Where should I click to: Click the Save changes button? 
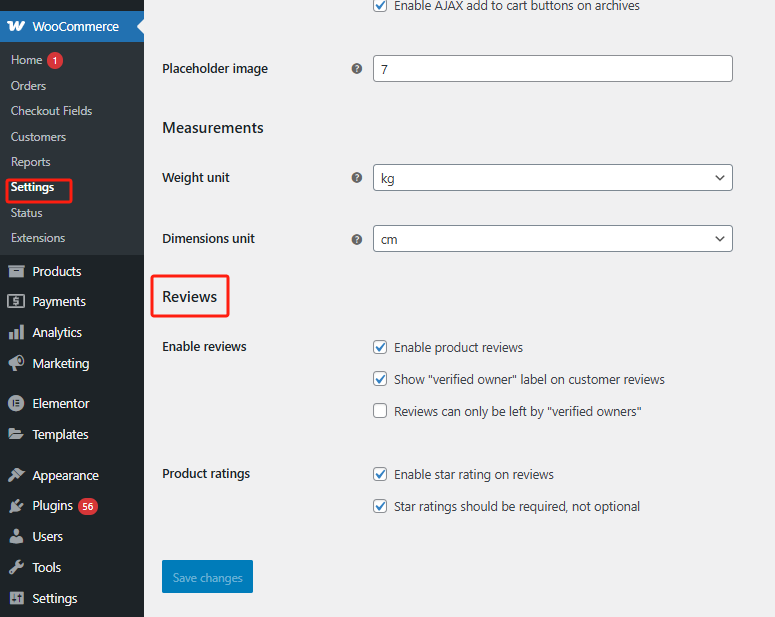pyautogui.click(x=207, y=577)
